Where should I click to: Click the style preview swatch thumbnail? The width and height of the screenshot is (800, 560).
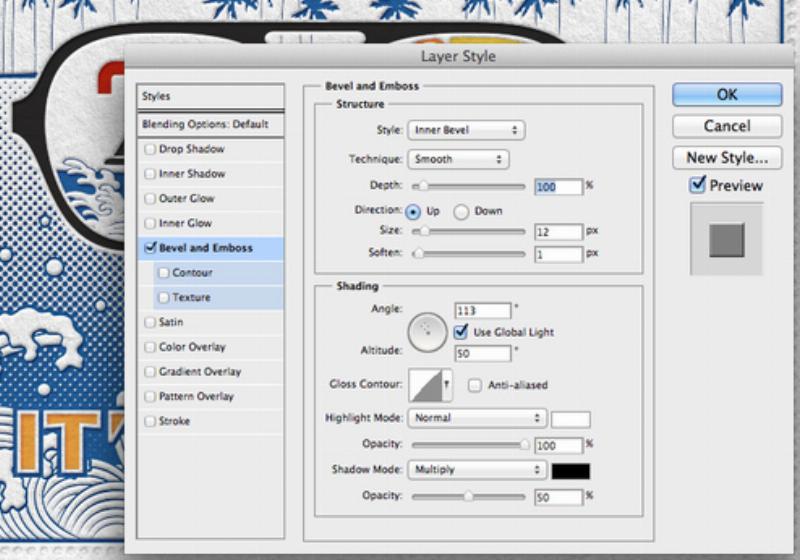coord(726,239)
